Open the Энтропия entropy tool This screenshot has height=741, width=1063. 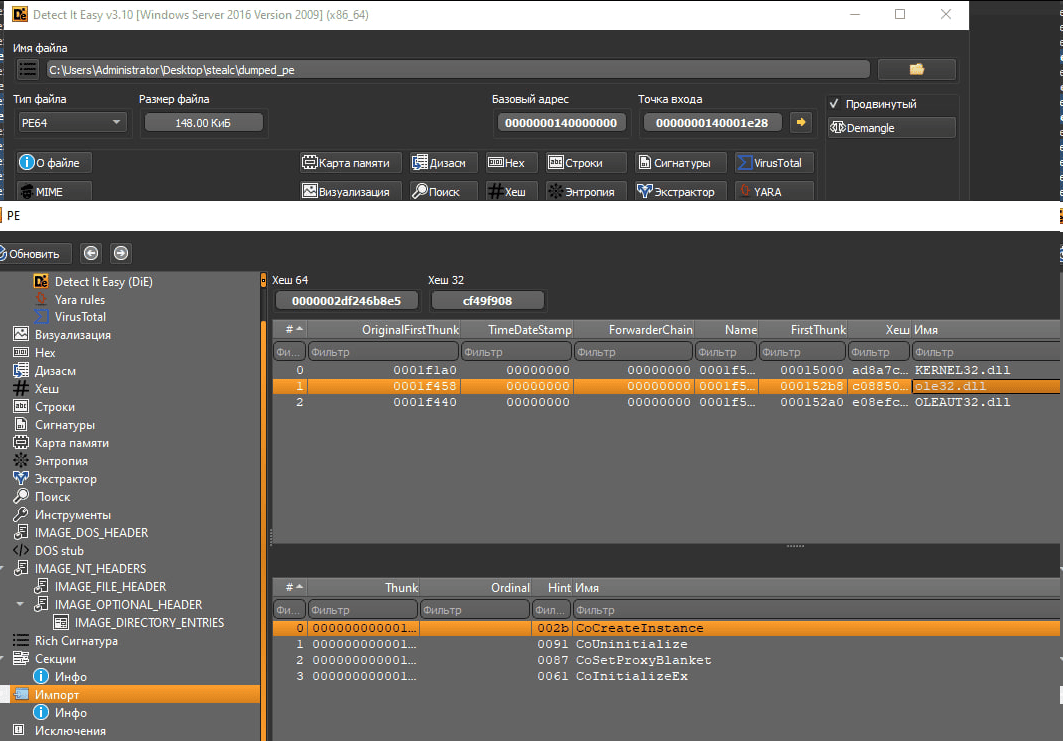[x=586, y=191]
